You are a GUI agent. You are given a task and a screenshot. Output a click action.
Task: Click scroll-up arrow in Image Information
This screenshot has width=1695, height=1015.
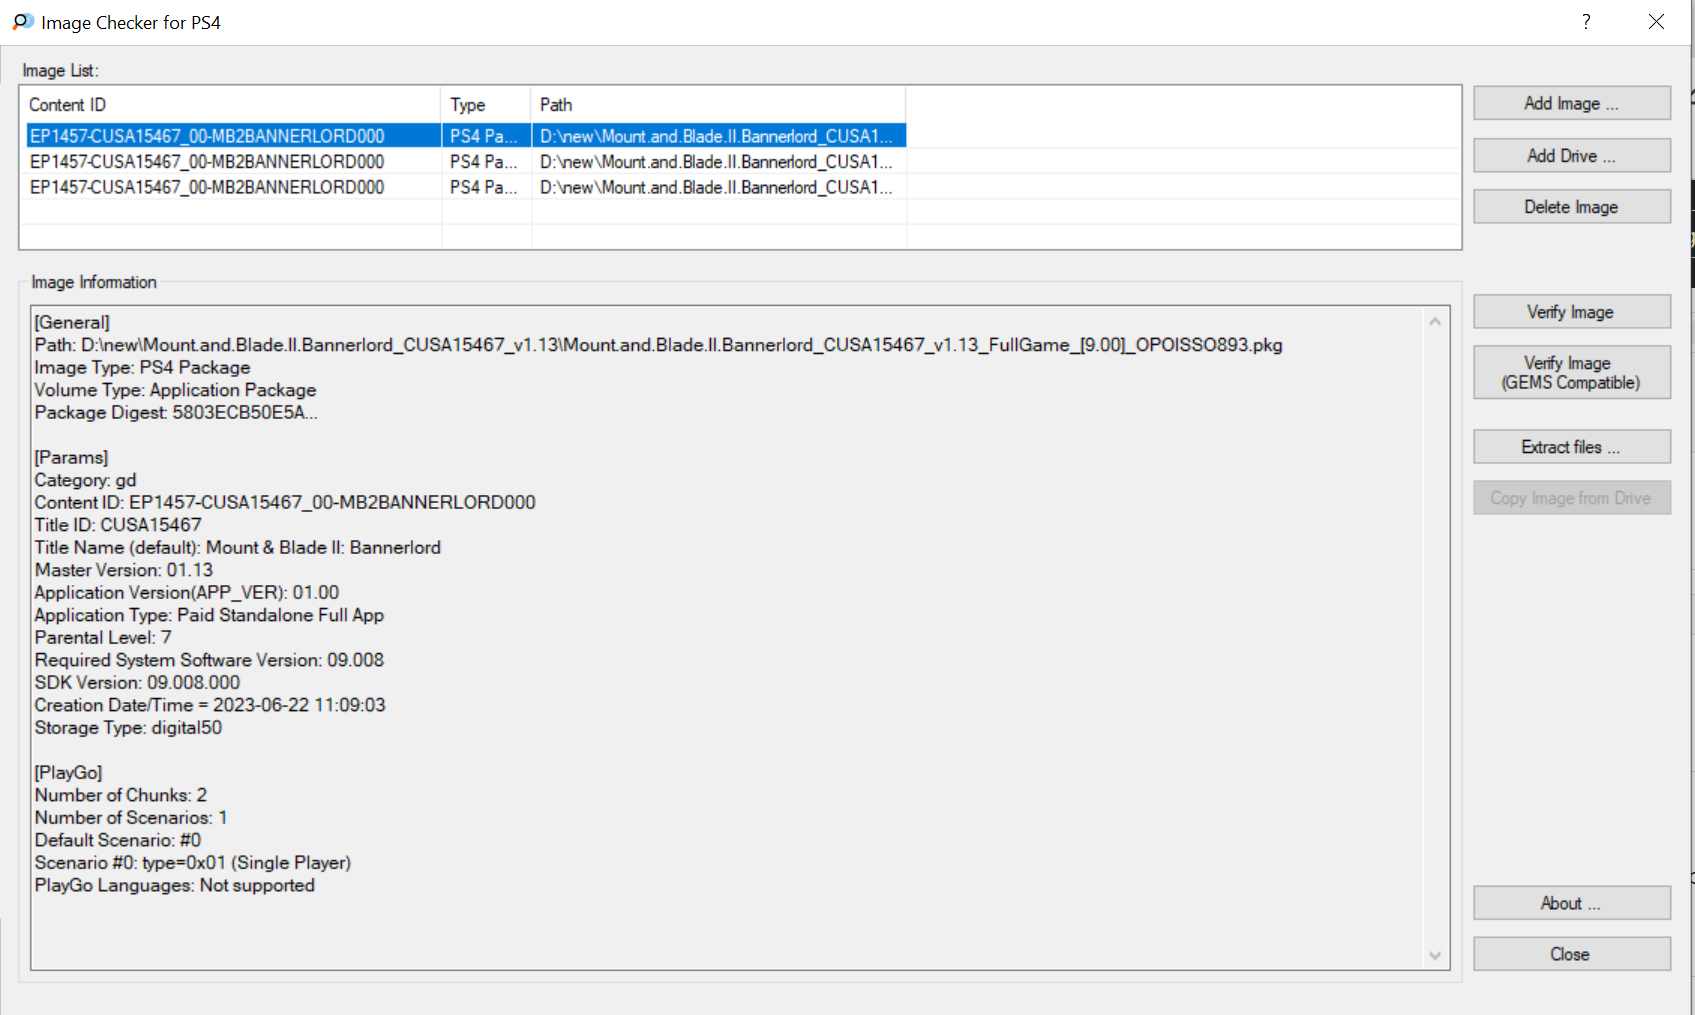[x=1435, y=321]
